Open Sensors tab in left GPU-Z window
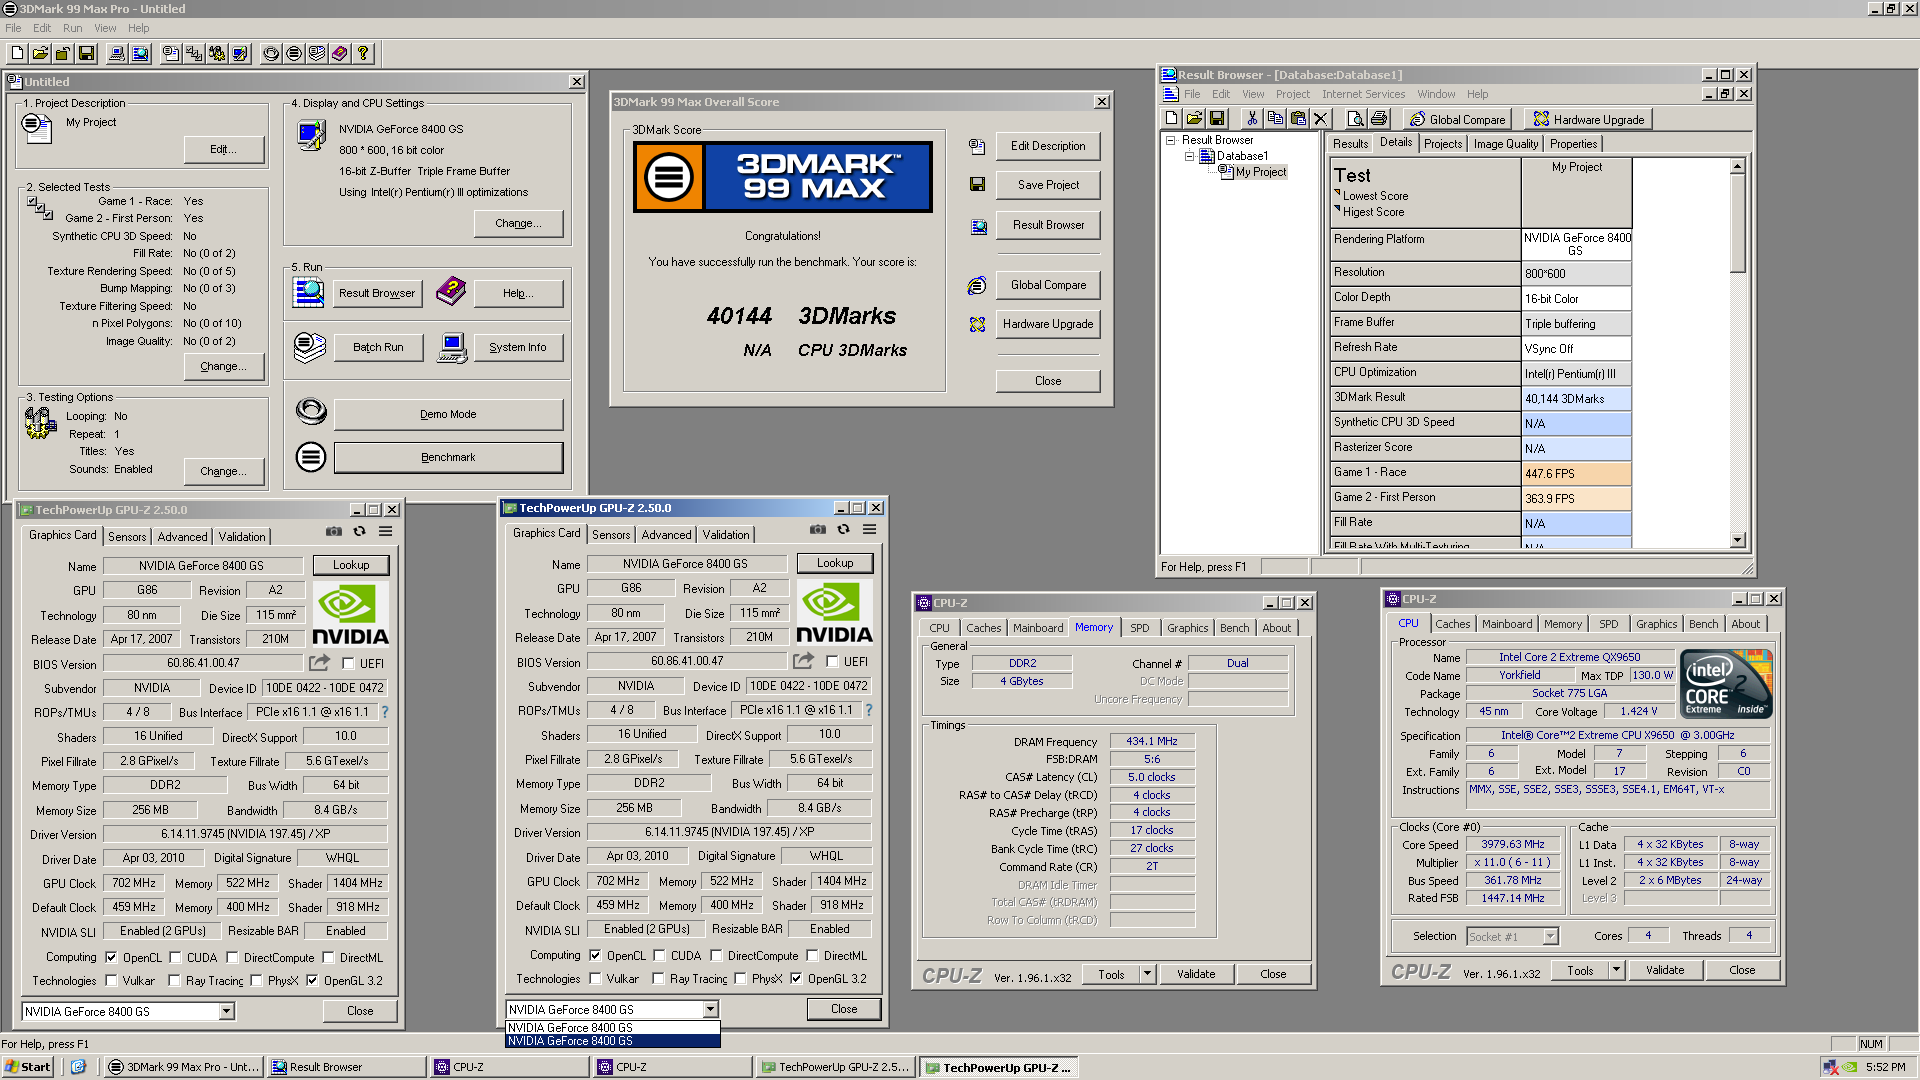1920x1080 pixels. (x=127, y=537)
